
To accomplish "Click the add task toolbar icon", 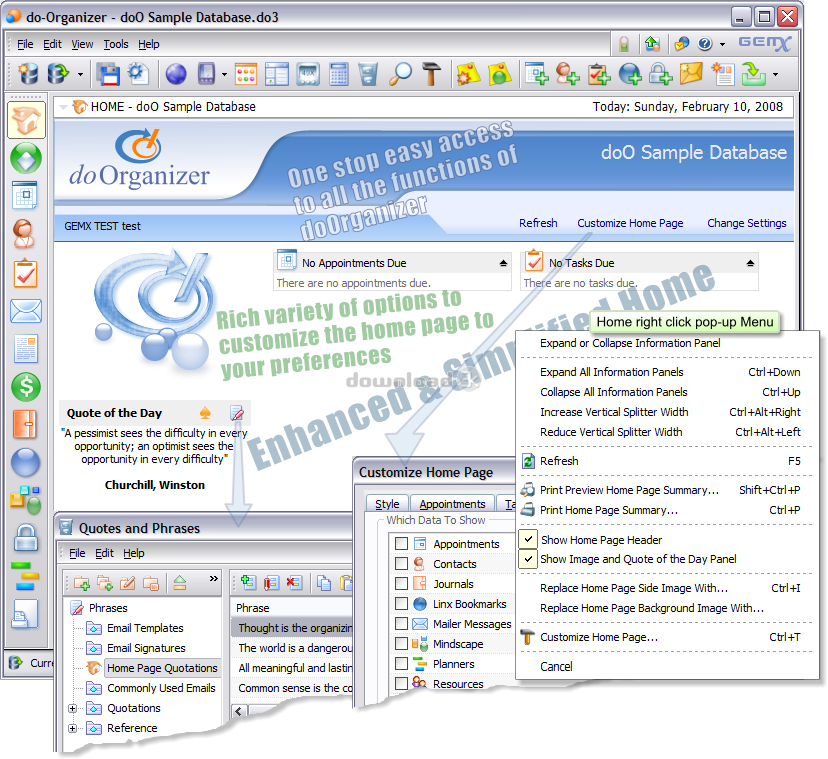I will coord(599,74).
